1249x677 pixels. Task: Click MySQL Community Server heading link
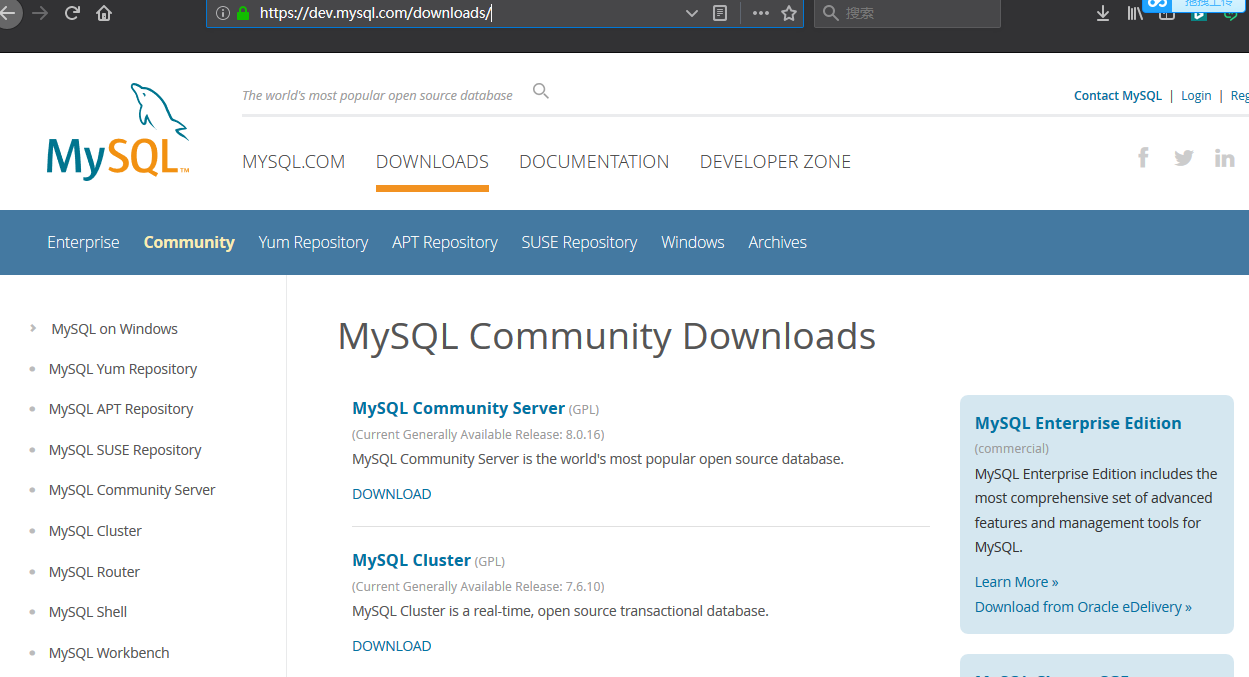click(x=459, y=408)
